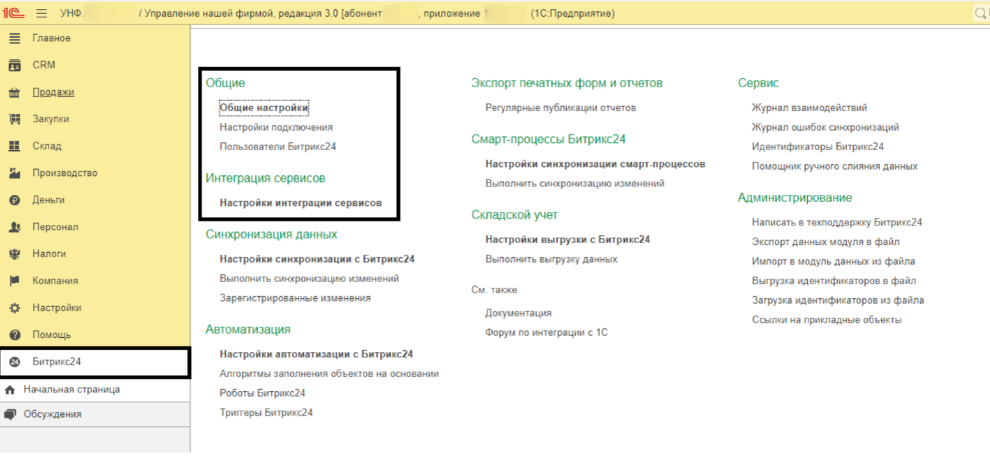Click Выполнить выгрузку данных

coord(551,259)
